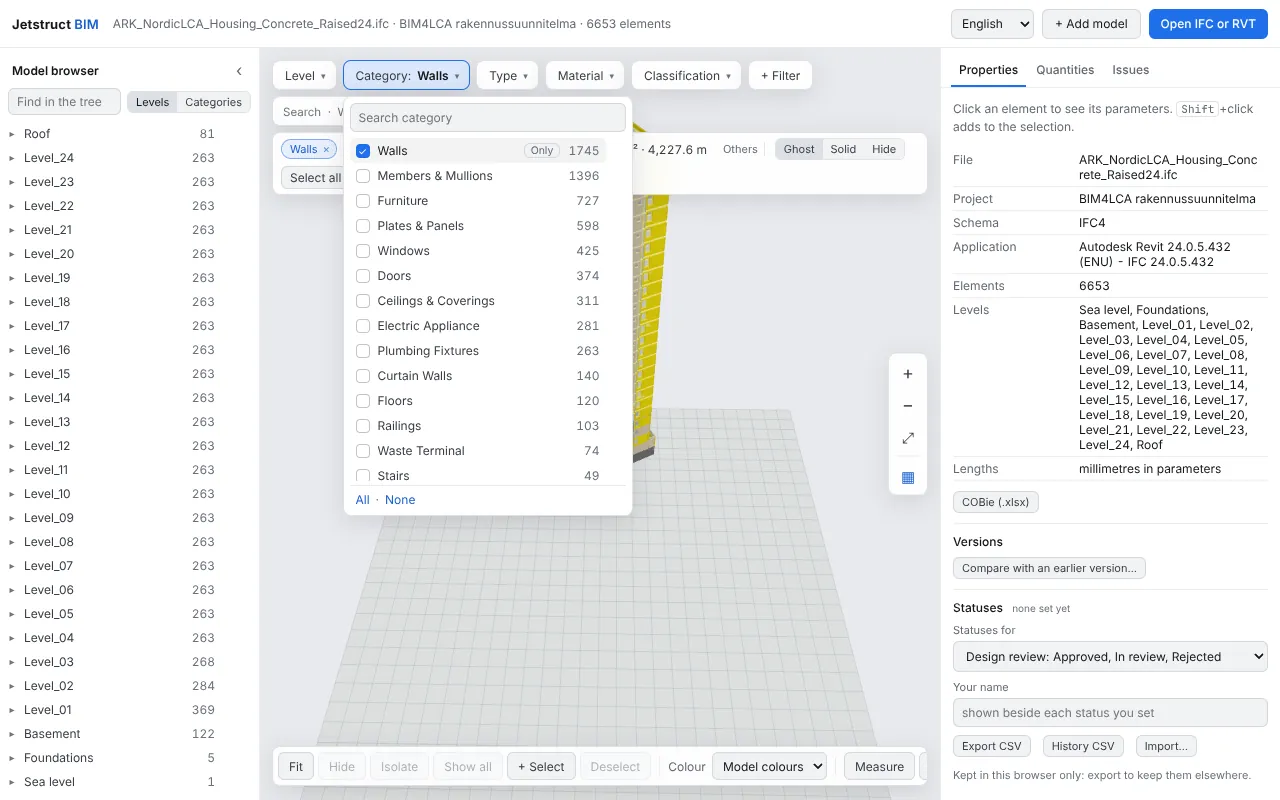The height and width of the screenshot is (800, 1280).
Task: Select the Windows category checkbox
Action: tap(363, 251)
